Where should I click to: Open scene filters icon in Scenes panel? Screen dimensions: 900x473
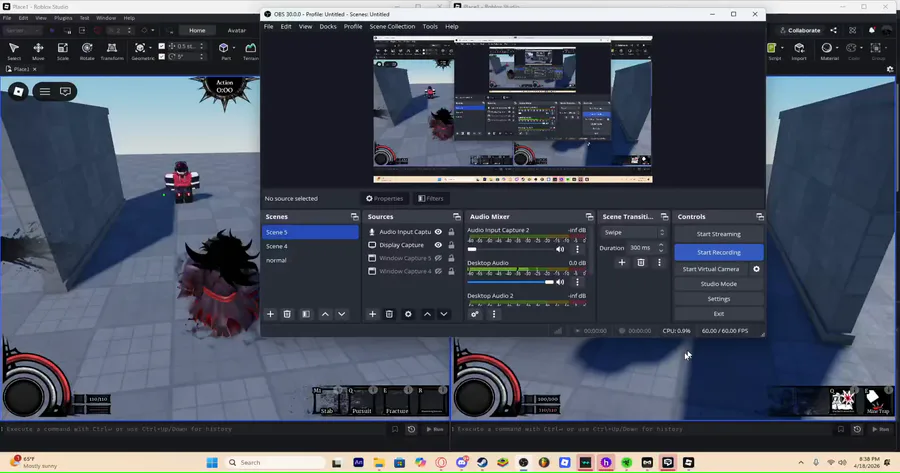coord(306,314)
